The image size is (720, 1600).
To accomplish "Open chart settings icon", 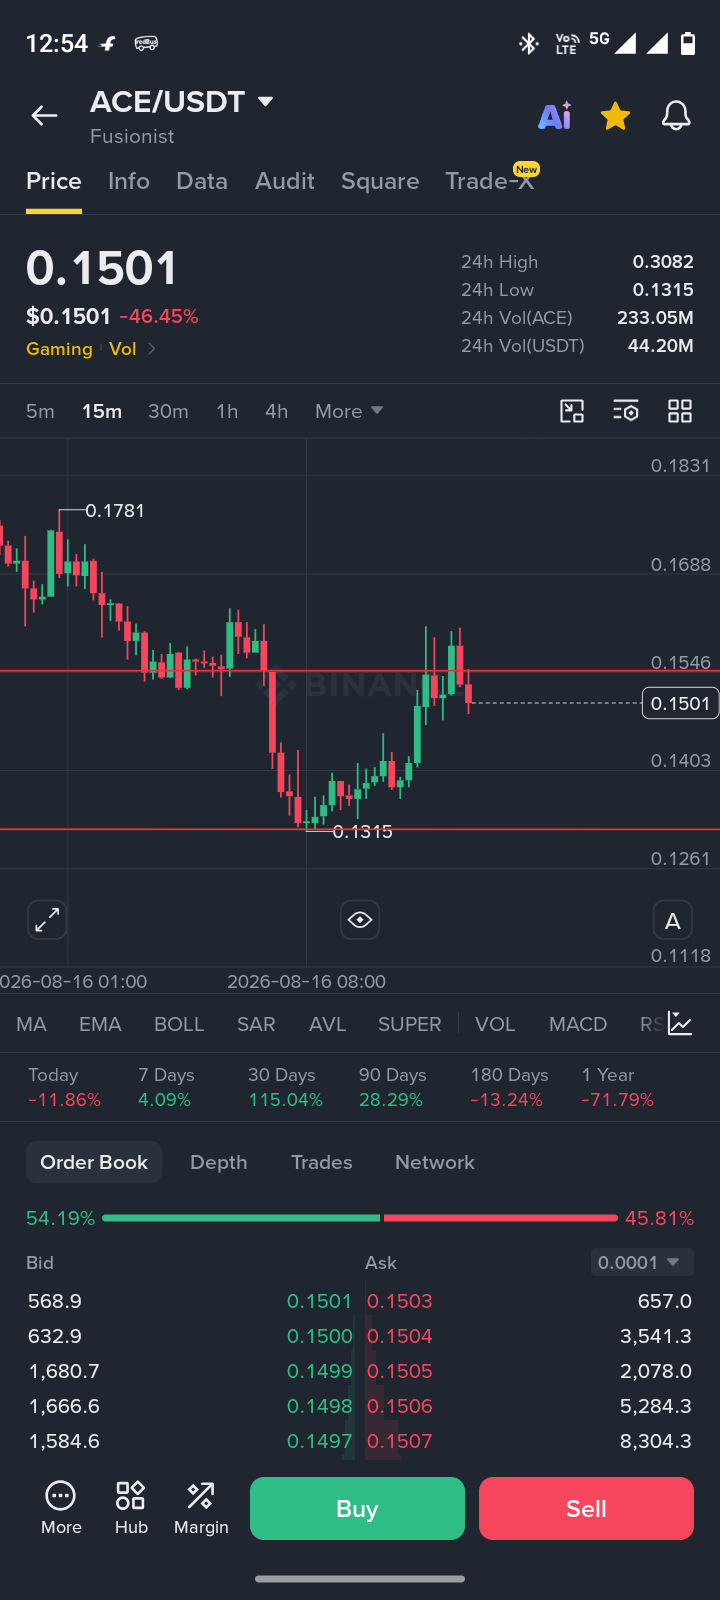I will coord(626,411).
